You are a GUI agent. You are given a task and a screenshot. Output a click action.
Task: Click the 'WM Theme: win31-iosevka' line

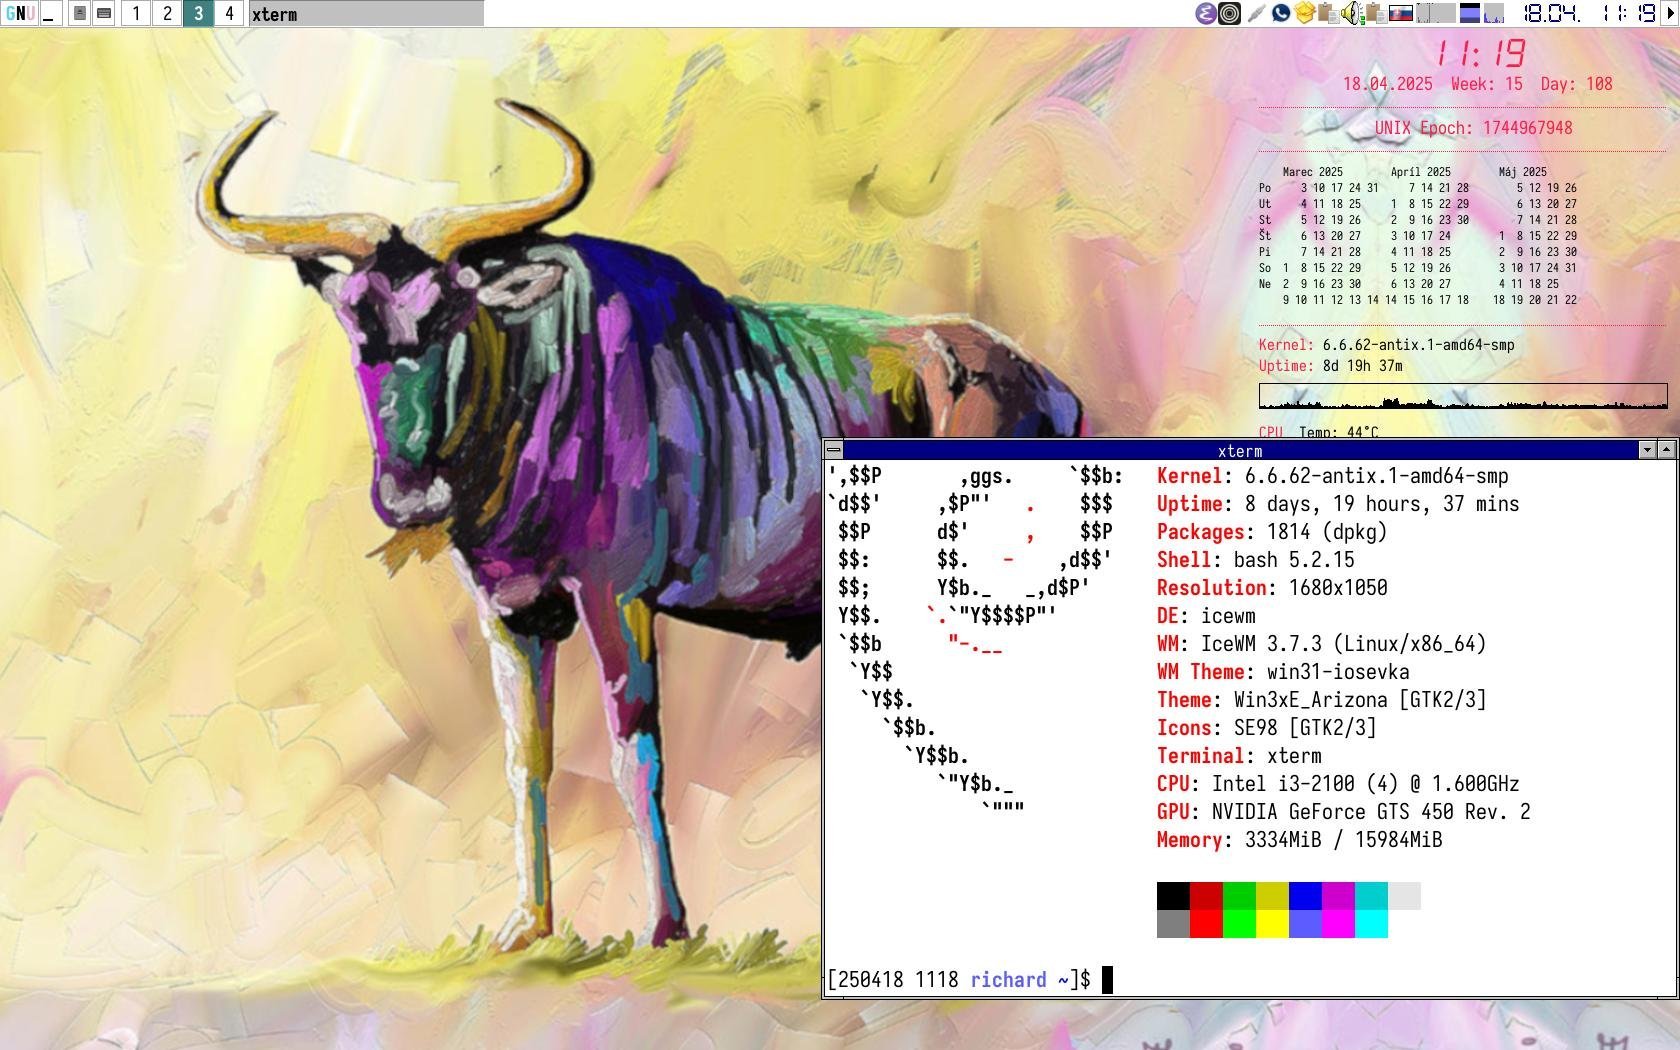tap(1283, 672)
